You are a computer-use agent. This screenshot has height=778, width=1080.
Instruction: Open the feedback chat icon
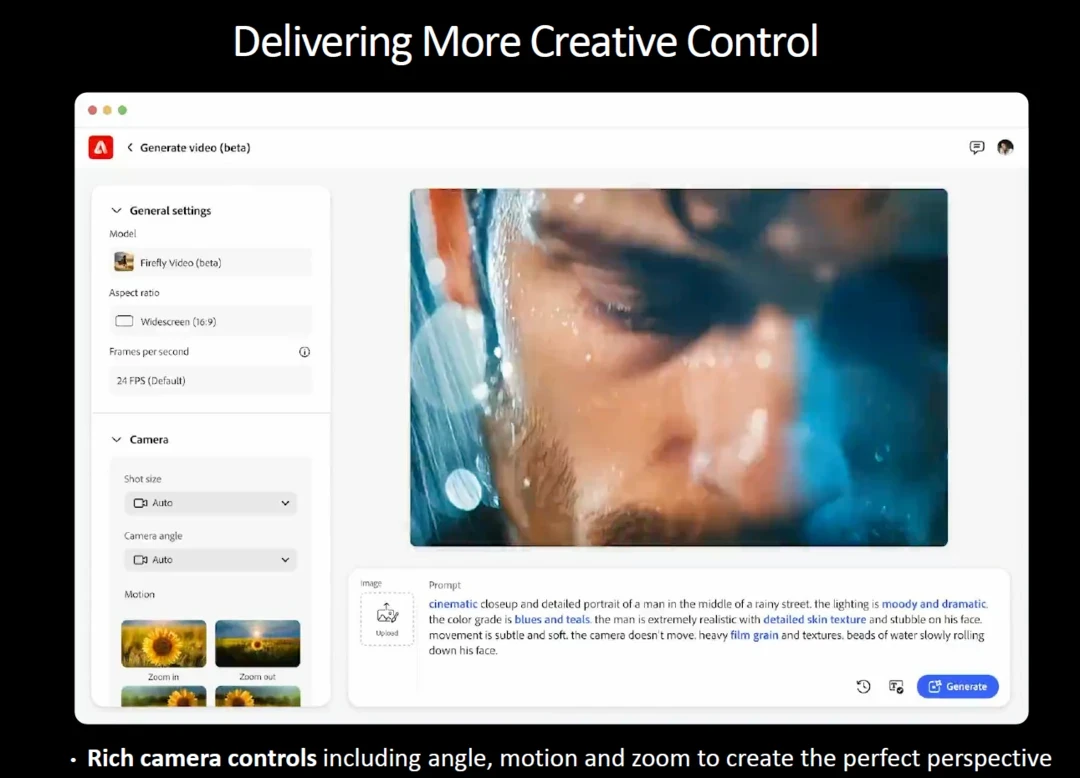click(976, 147)
